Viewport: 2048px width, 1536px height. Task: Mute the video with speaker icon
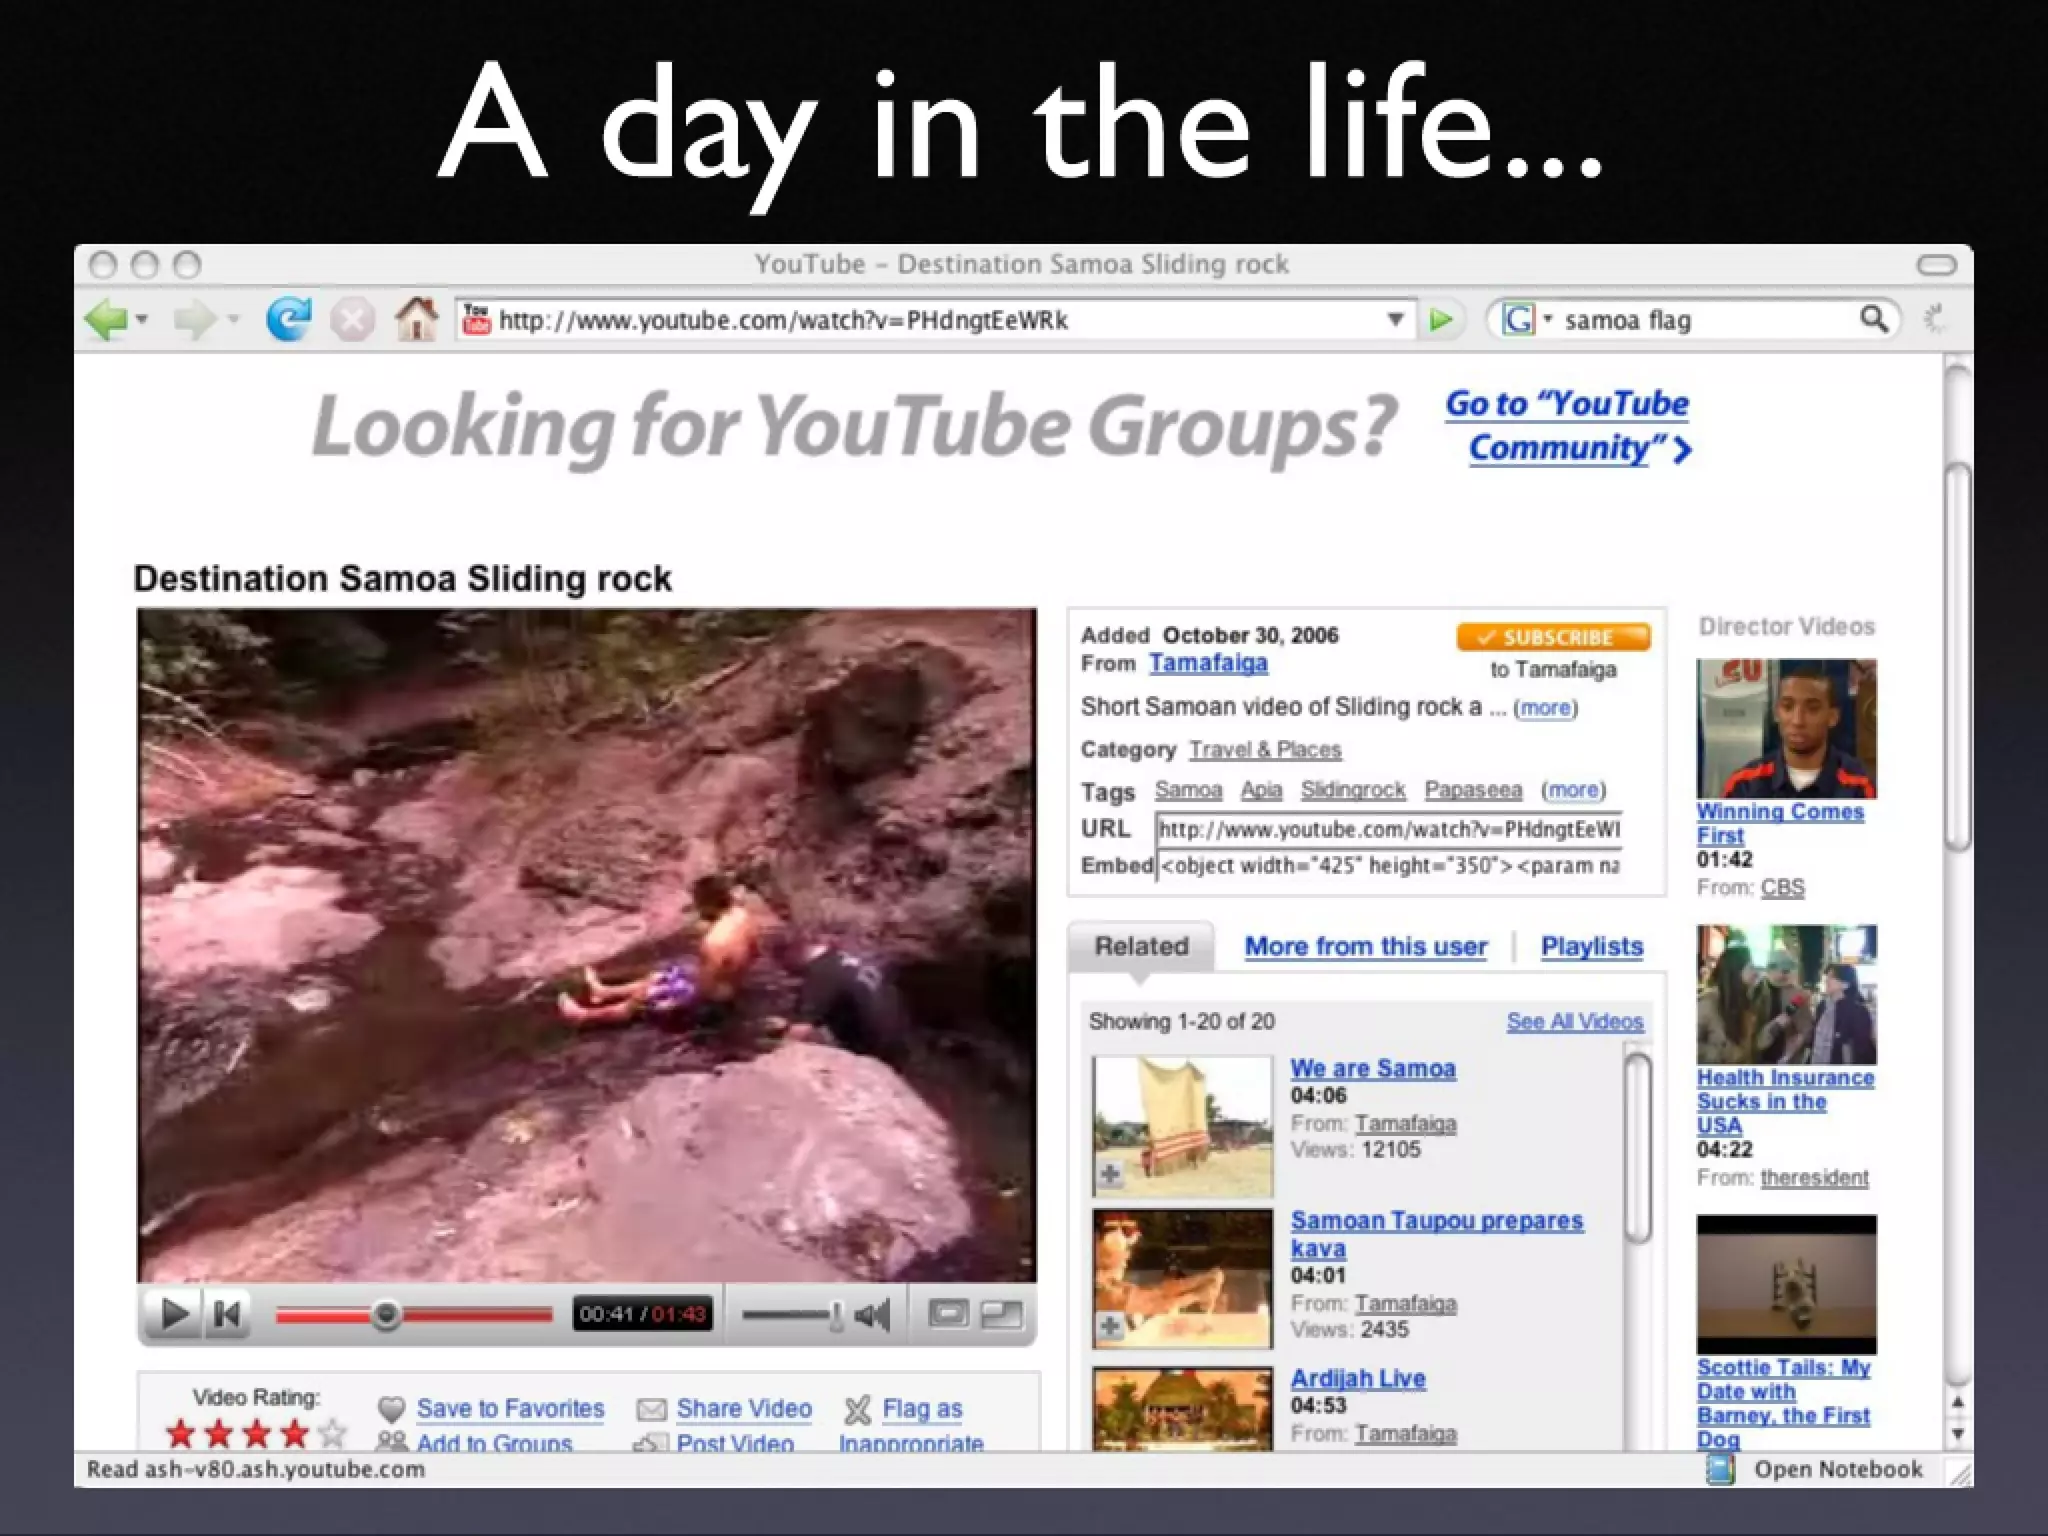873,1315
